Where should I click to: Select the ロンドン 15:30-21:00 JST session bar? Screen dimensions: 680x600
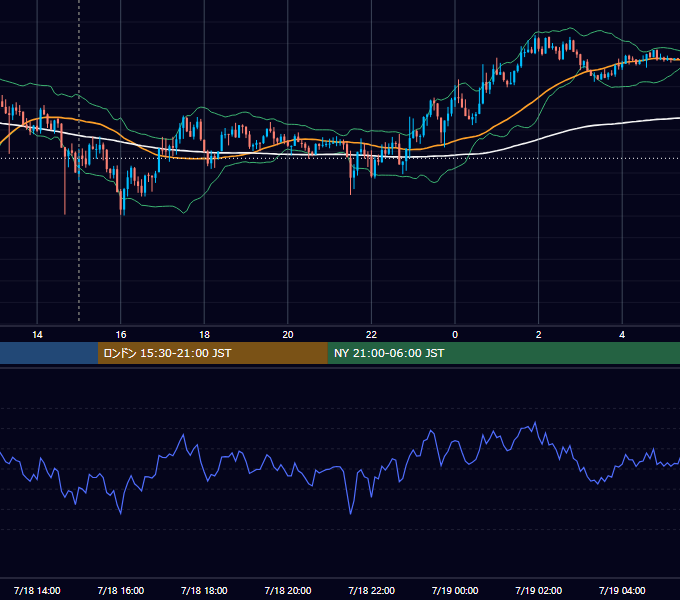pos(212,353)
